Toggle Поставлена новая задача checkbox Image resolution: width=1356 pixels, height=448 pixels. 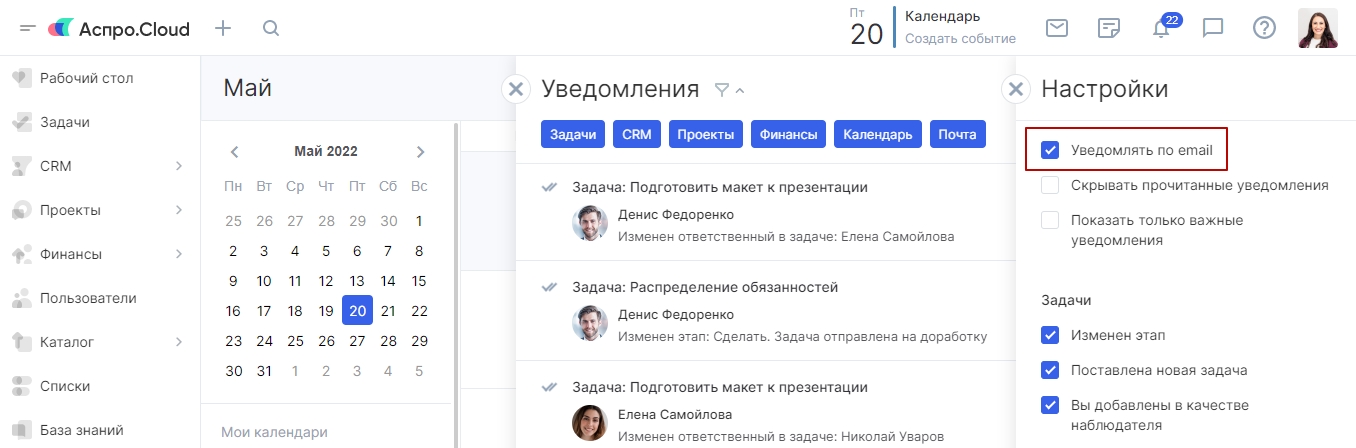pos(1050,370)
